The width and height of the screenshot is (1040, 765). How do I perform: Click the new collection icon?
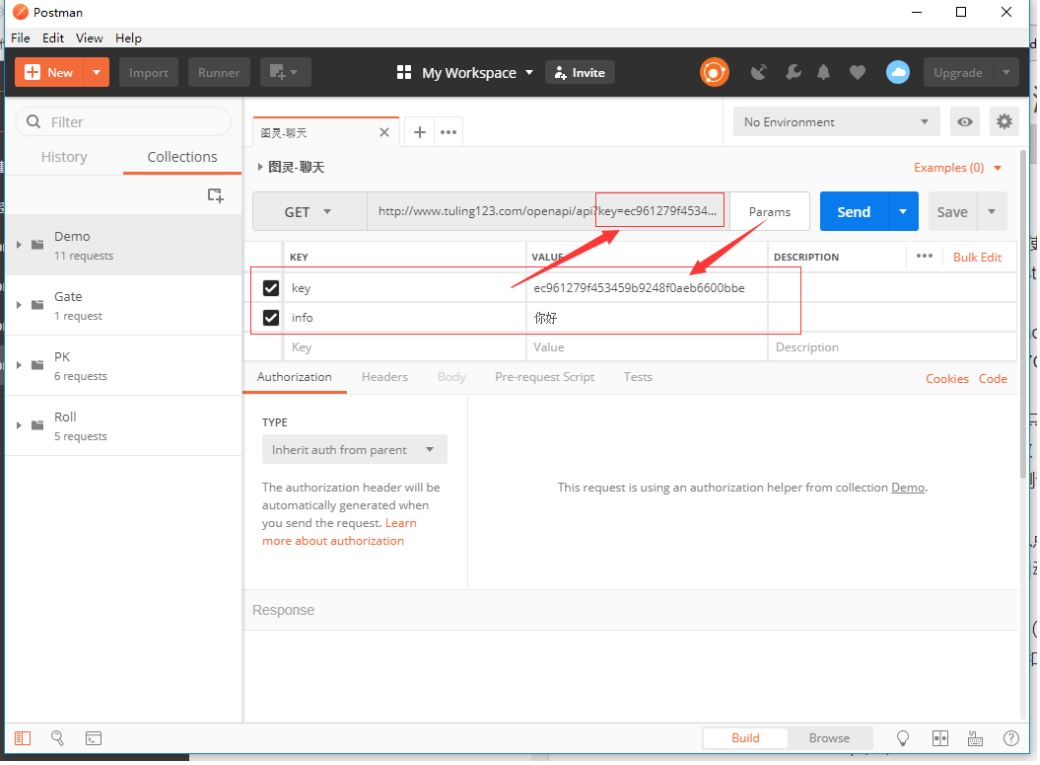click(215, 195)
